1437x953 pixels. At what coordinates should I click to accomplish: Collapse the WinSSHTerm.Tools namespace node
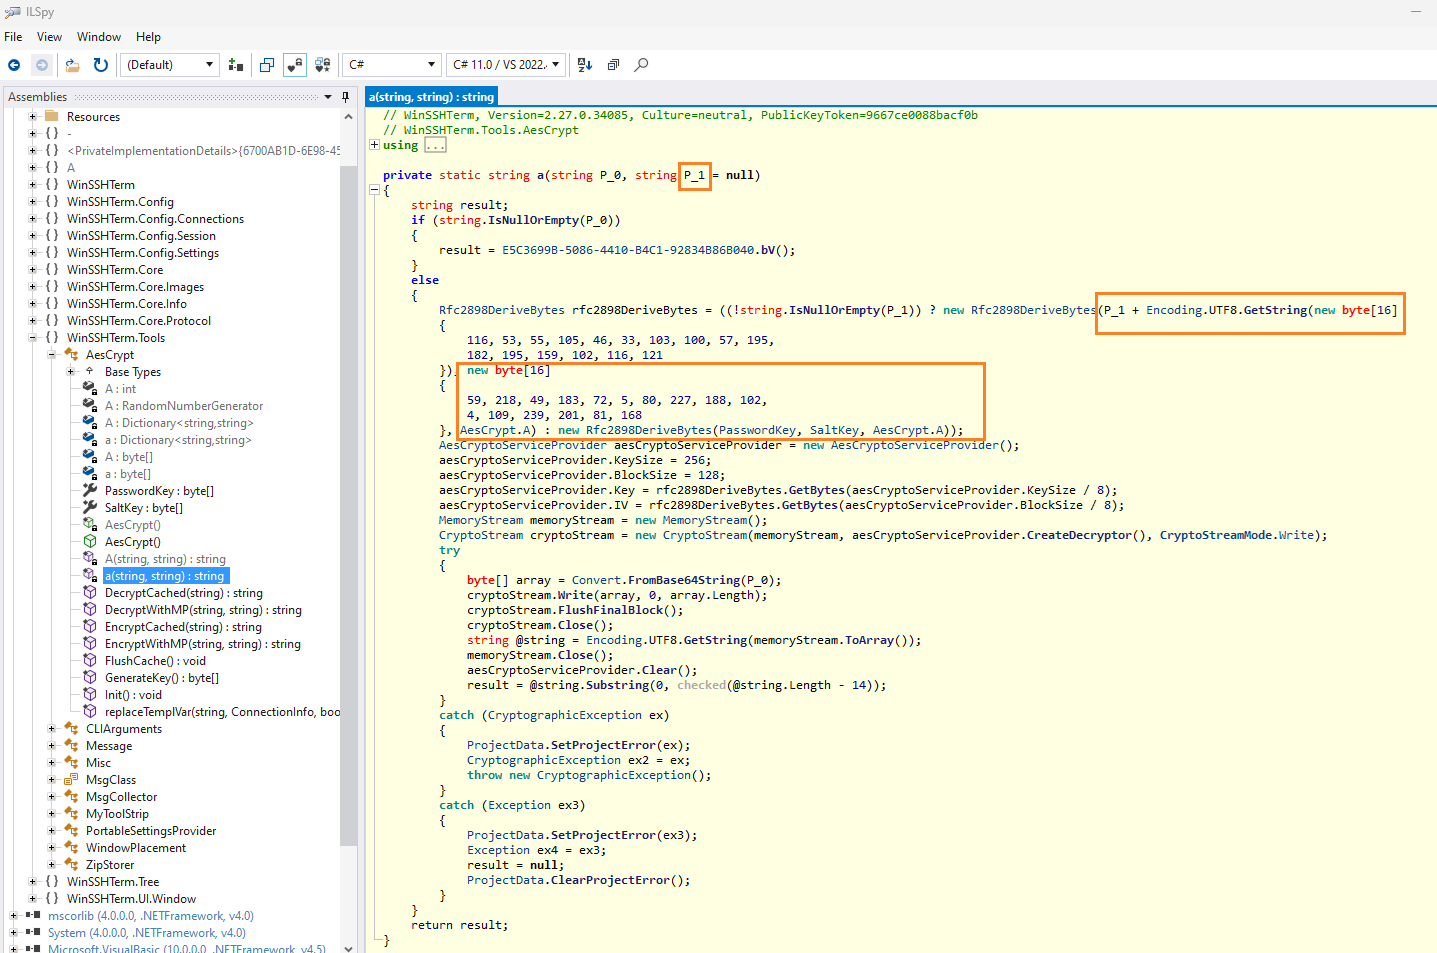coord(33,338)
